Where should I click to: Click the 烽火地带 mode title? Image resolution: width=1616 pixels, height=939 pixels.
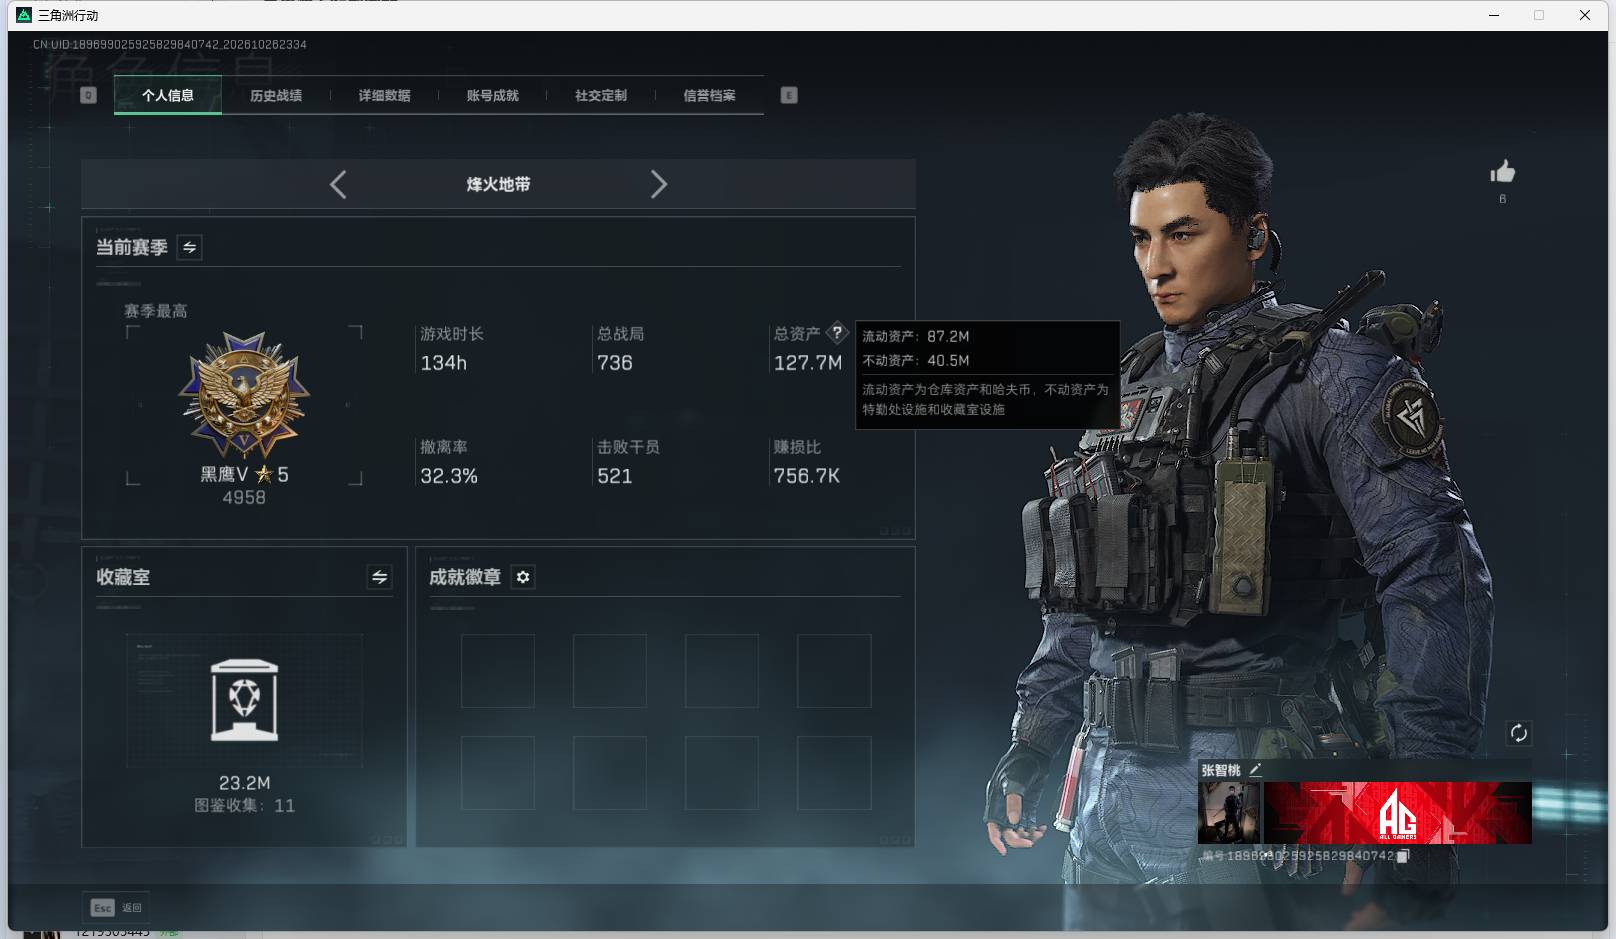pos(498,184)
